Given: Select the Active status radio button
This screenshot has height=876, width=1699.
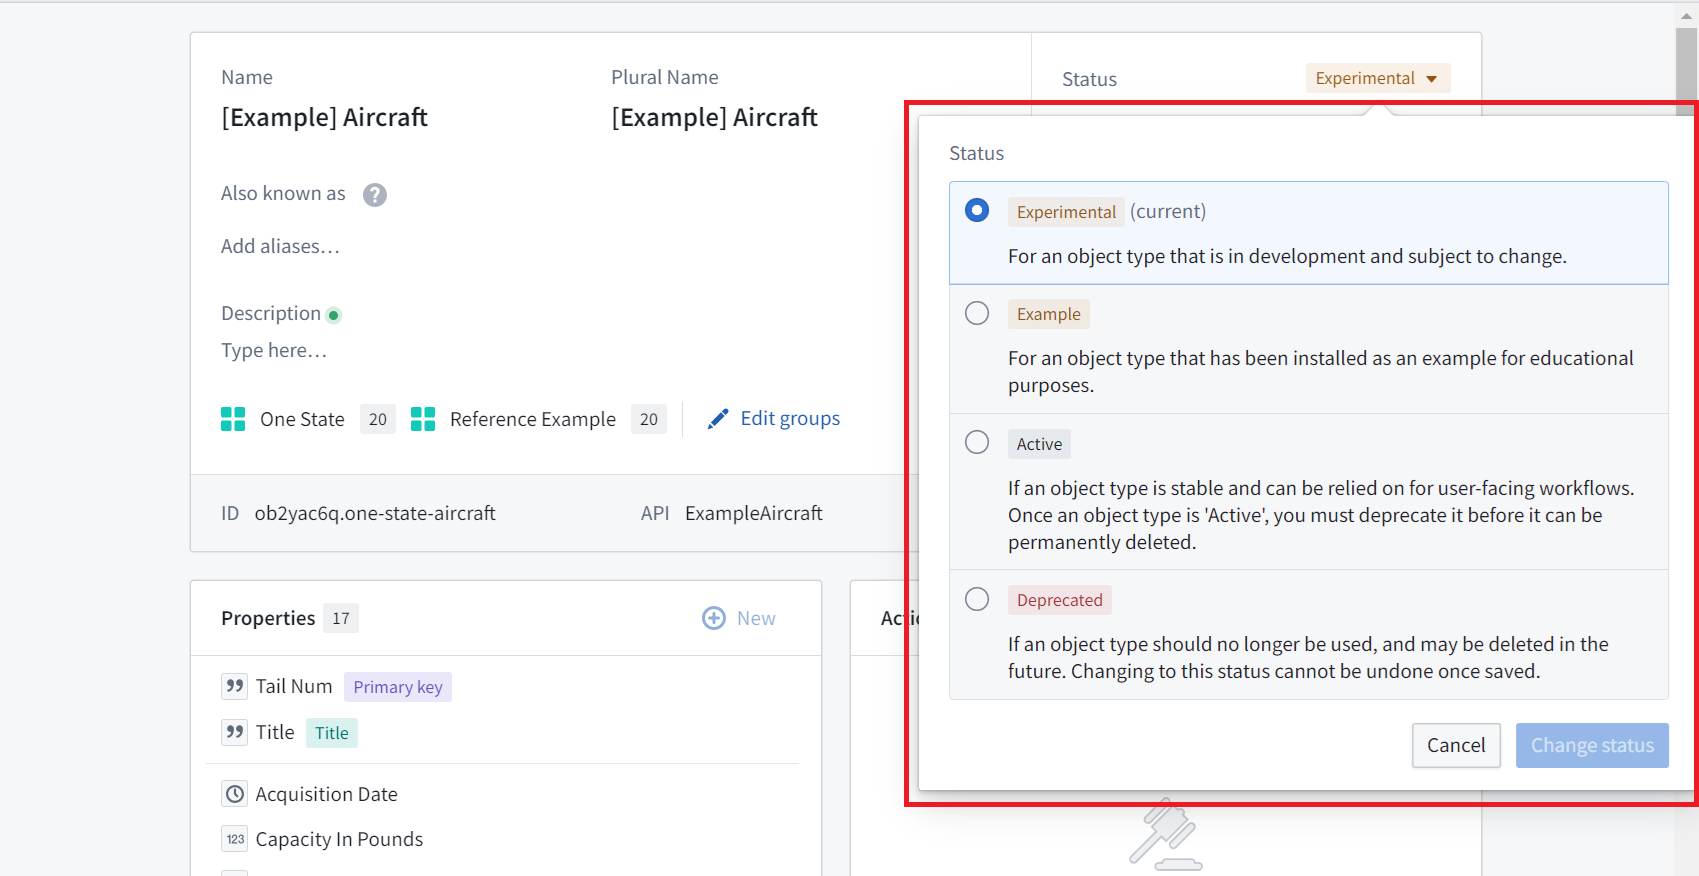Looking at the screenshot, I should (977, 442).
